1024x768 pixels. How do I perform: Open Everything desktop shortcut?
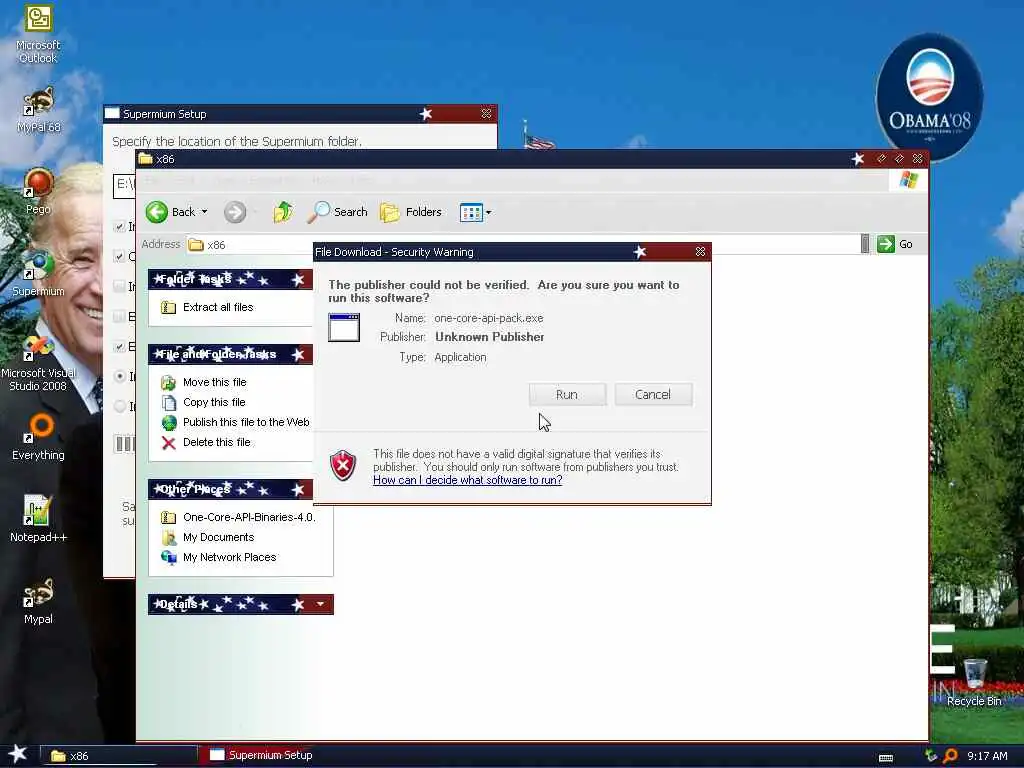[38, 438]
